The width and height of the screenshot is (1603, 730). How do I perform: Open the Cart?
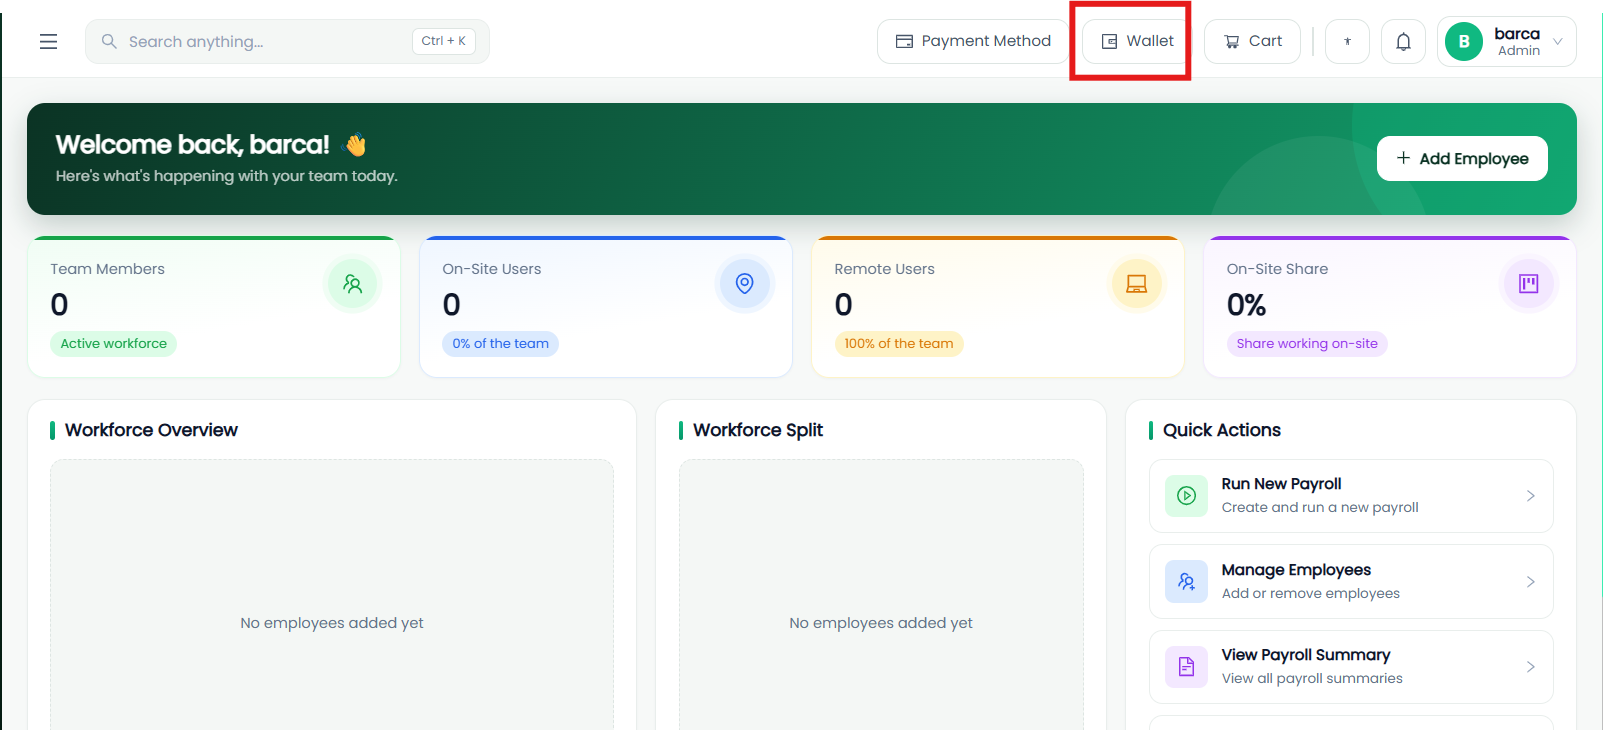pos(1252,42)
